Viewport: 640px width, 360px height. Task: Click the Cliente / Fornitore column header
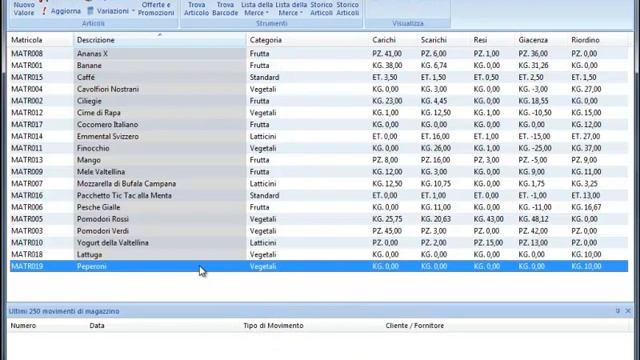415,325
